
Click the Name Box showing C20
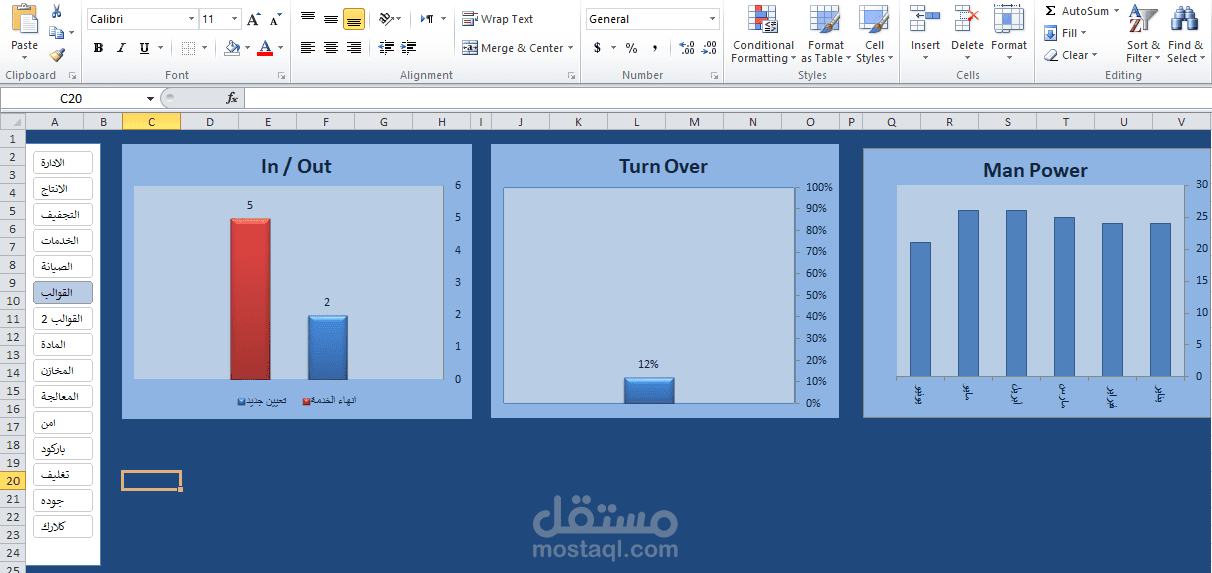pos(71,98)
